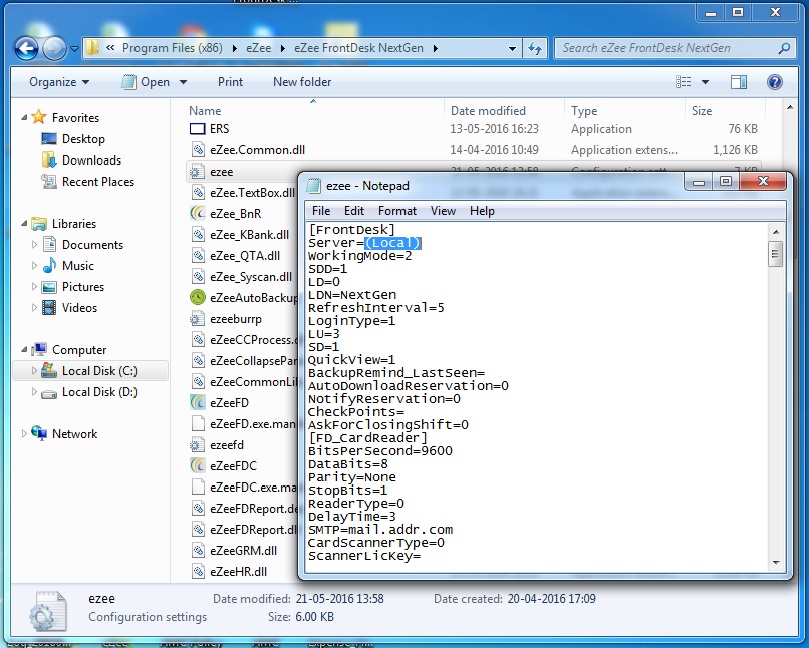Click Notepad scrollbar down arrow
The height and width of the screenshot is (648, 809).
click(775, 563)
